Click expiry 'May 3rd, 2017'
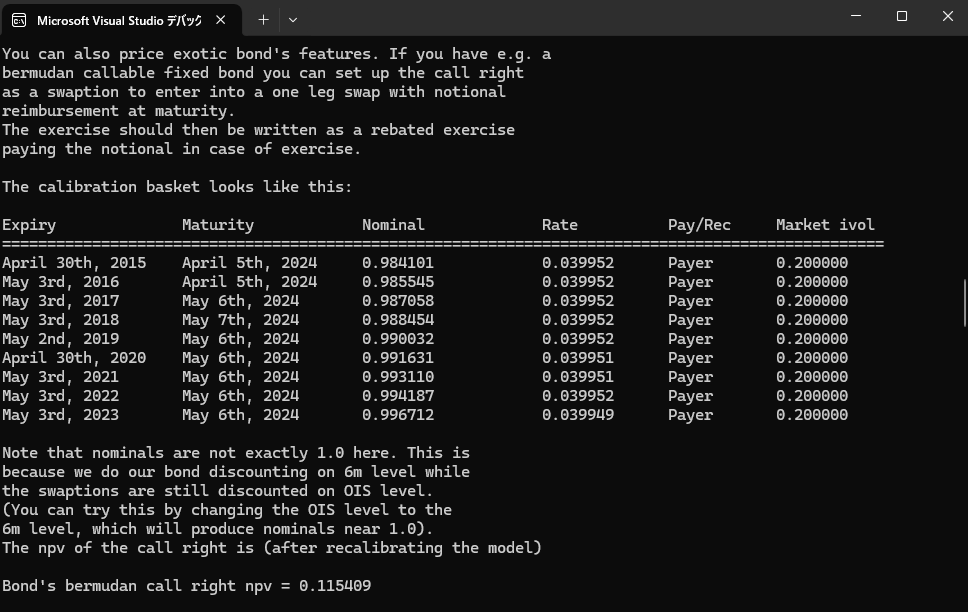Image resolution: width=968 pixels, height=612 pixels. click(x=60, y=301)
